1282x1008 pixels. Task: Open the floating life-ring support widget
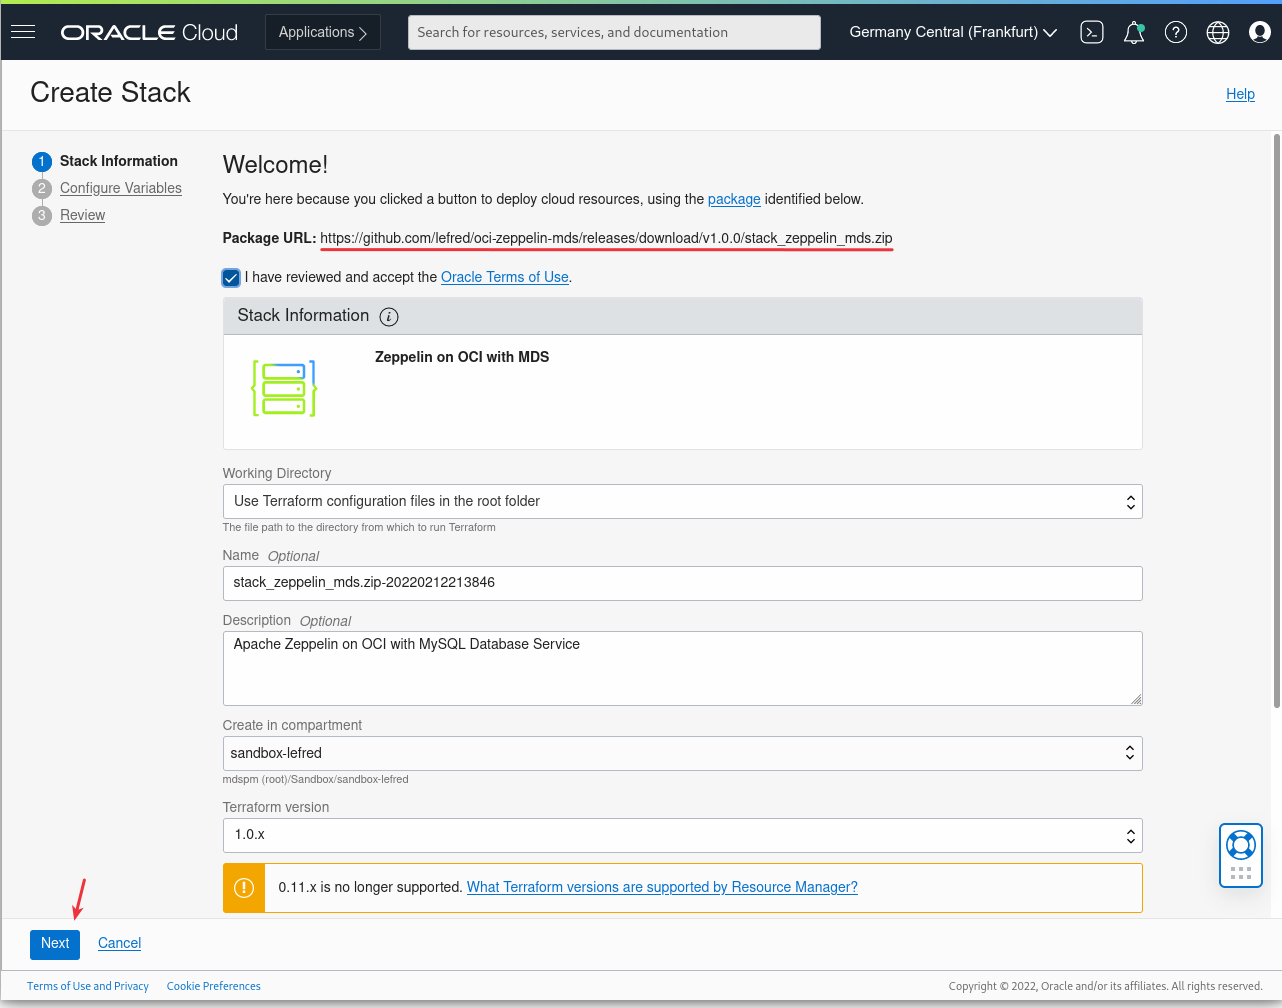(x=1241, y=854)
